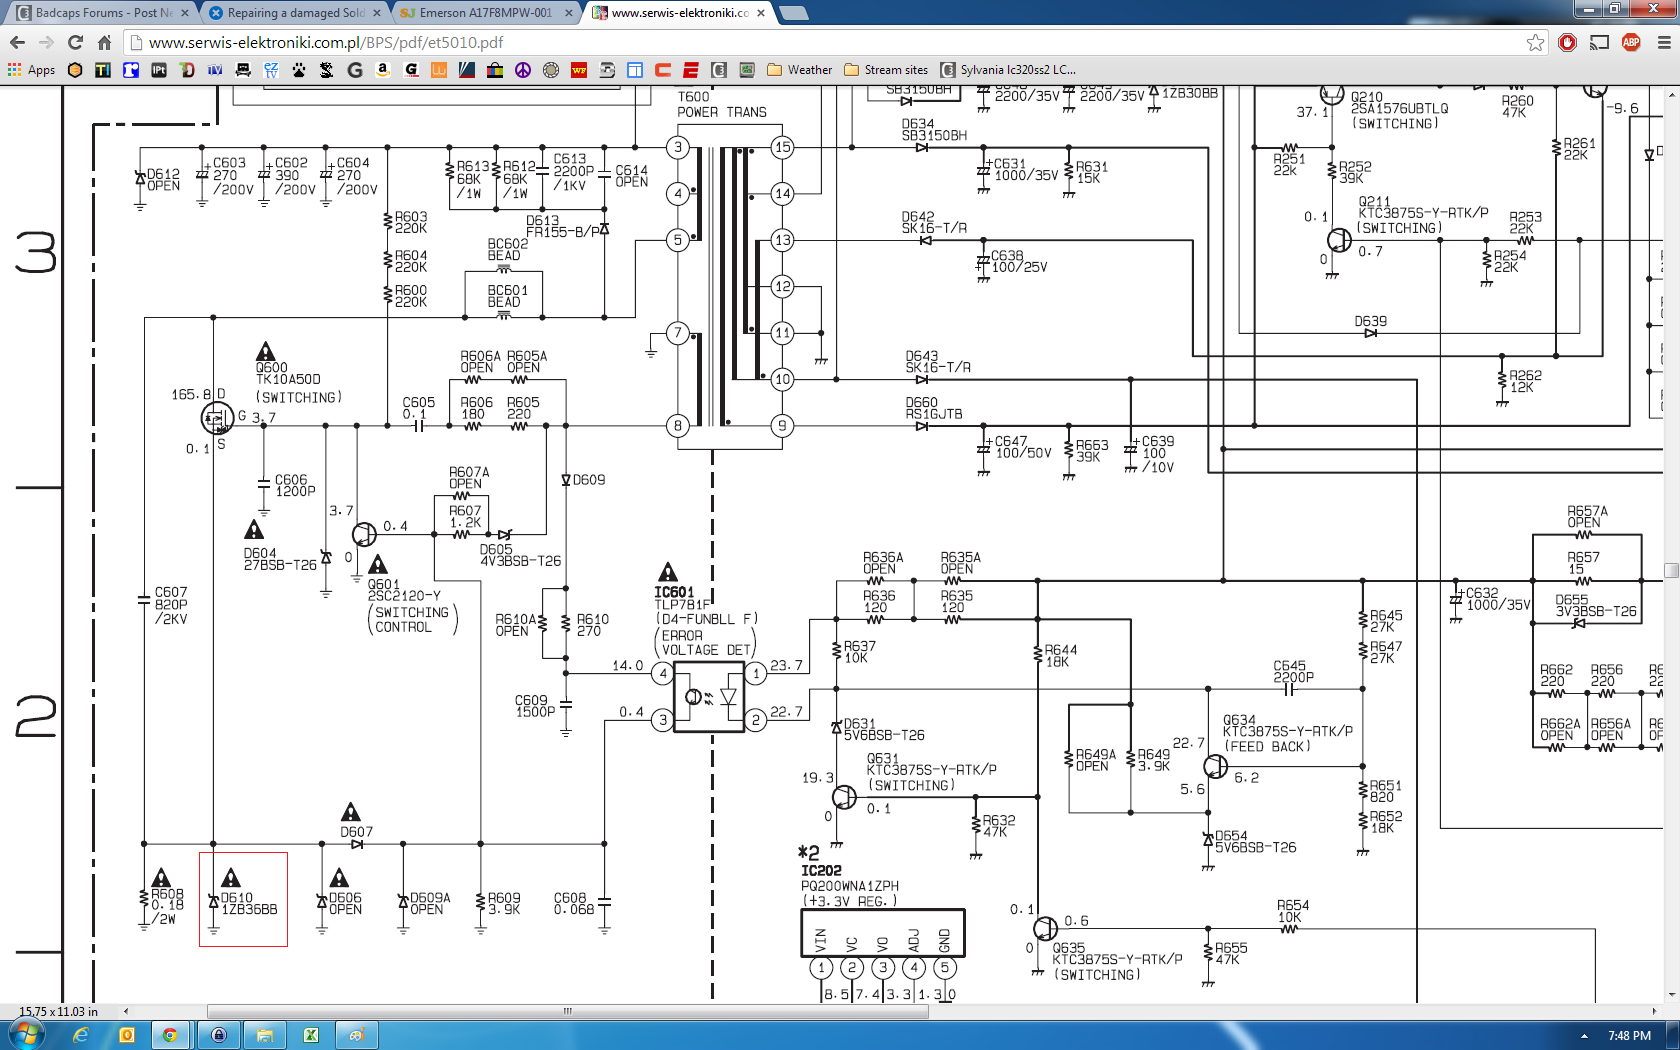Open the Google 'G' bookmark icon

(355, 70)
